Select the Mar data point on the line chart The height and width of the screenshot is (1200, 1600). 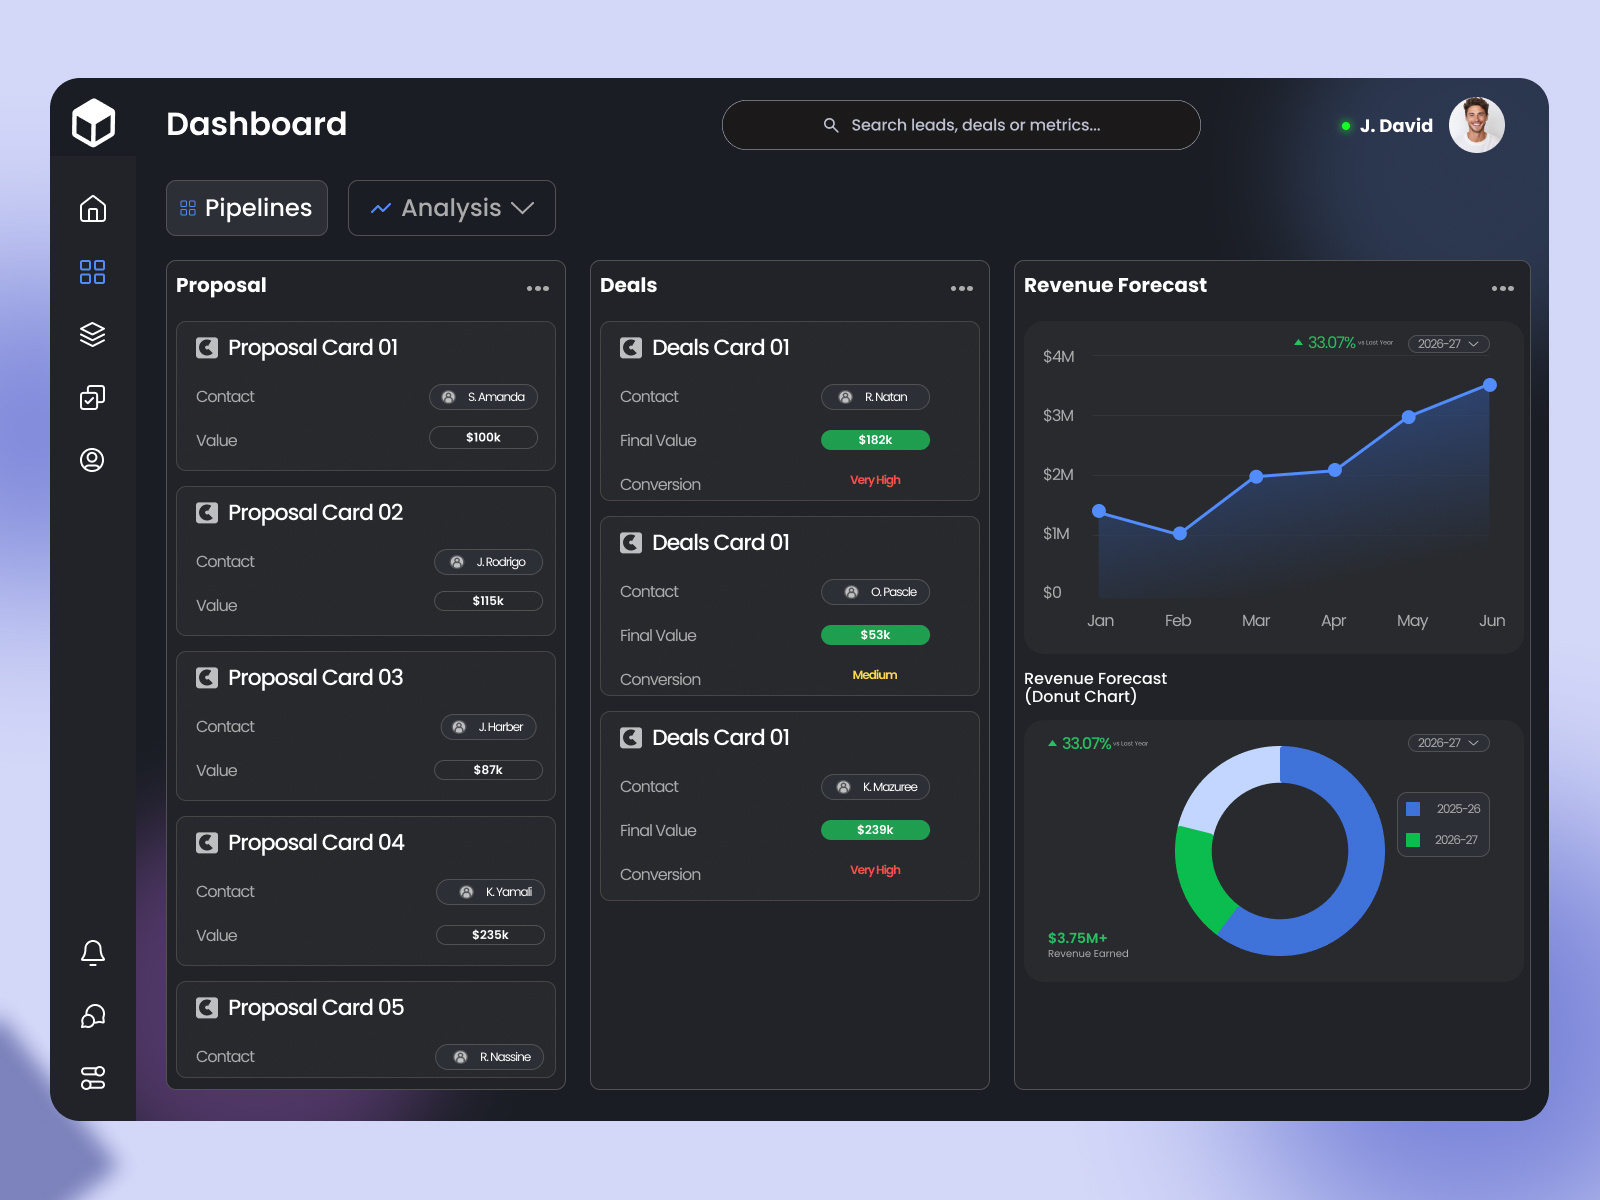(x=1256, y=477)
